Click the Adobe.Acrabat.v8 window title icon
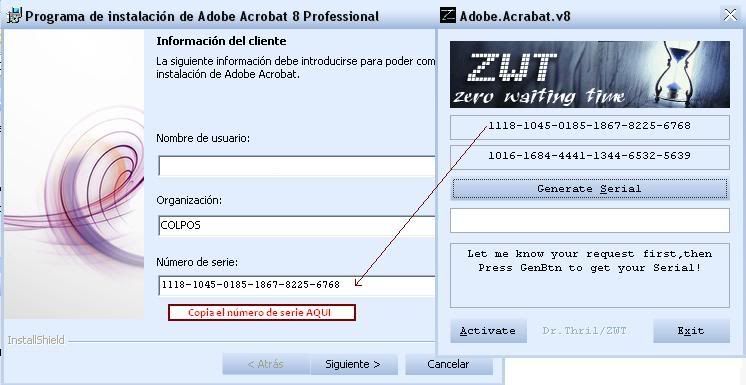The image size is (746, 385). [447, 15]
